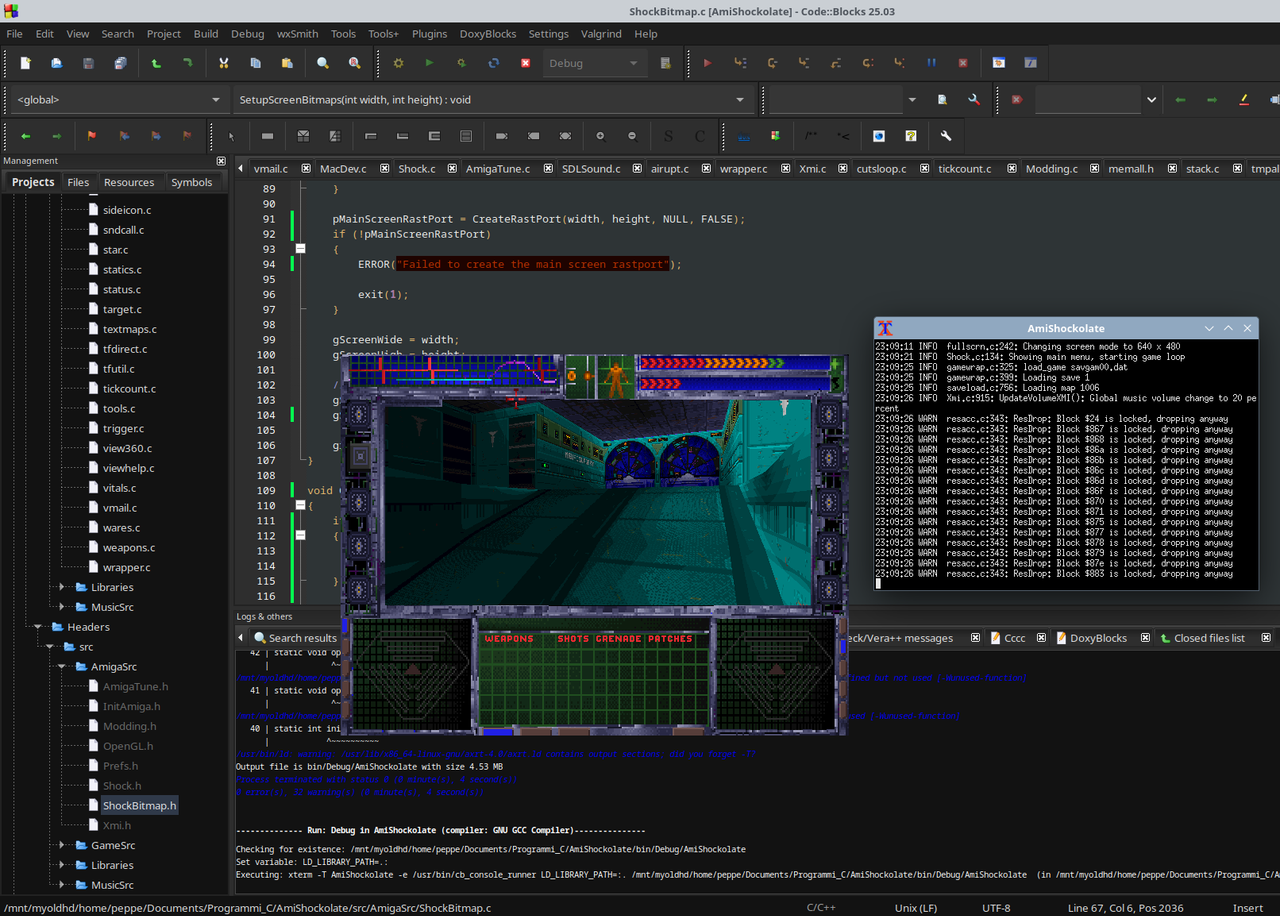Image resolution: width=1280 pixels, height=916 pixels.
Task: Open Replace with the red magnifier icon
Action: [x=355, y=63]
